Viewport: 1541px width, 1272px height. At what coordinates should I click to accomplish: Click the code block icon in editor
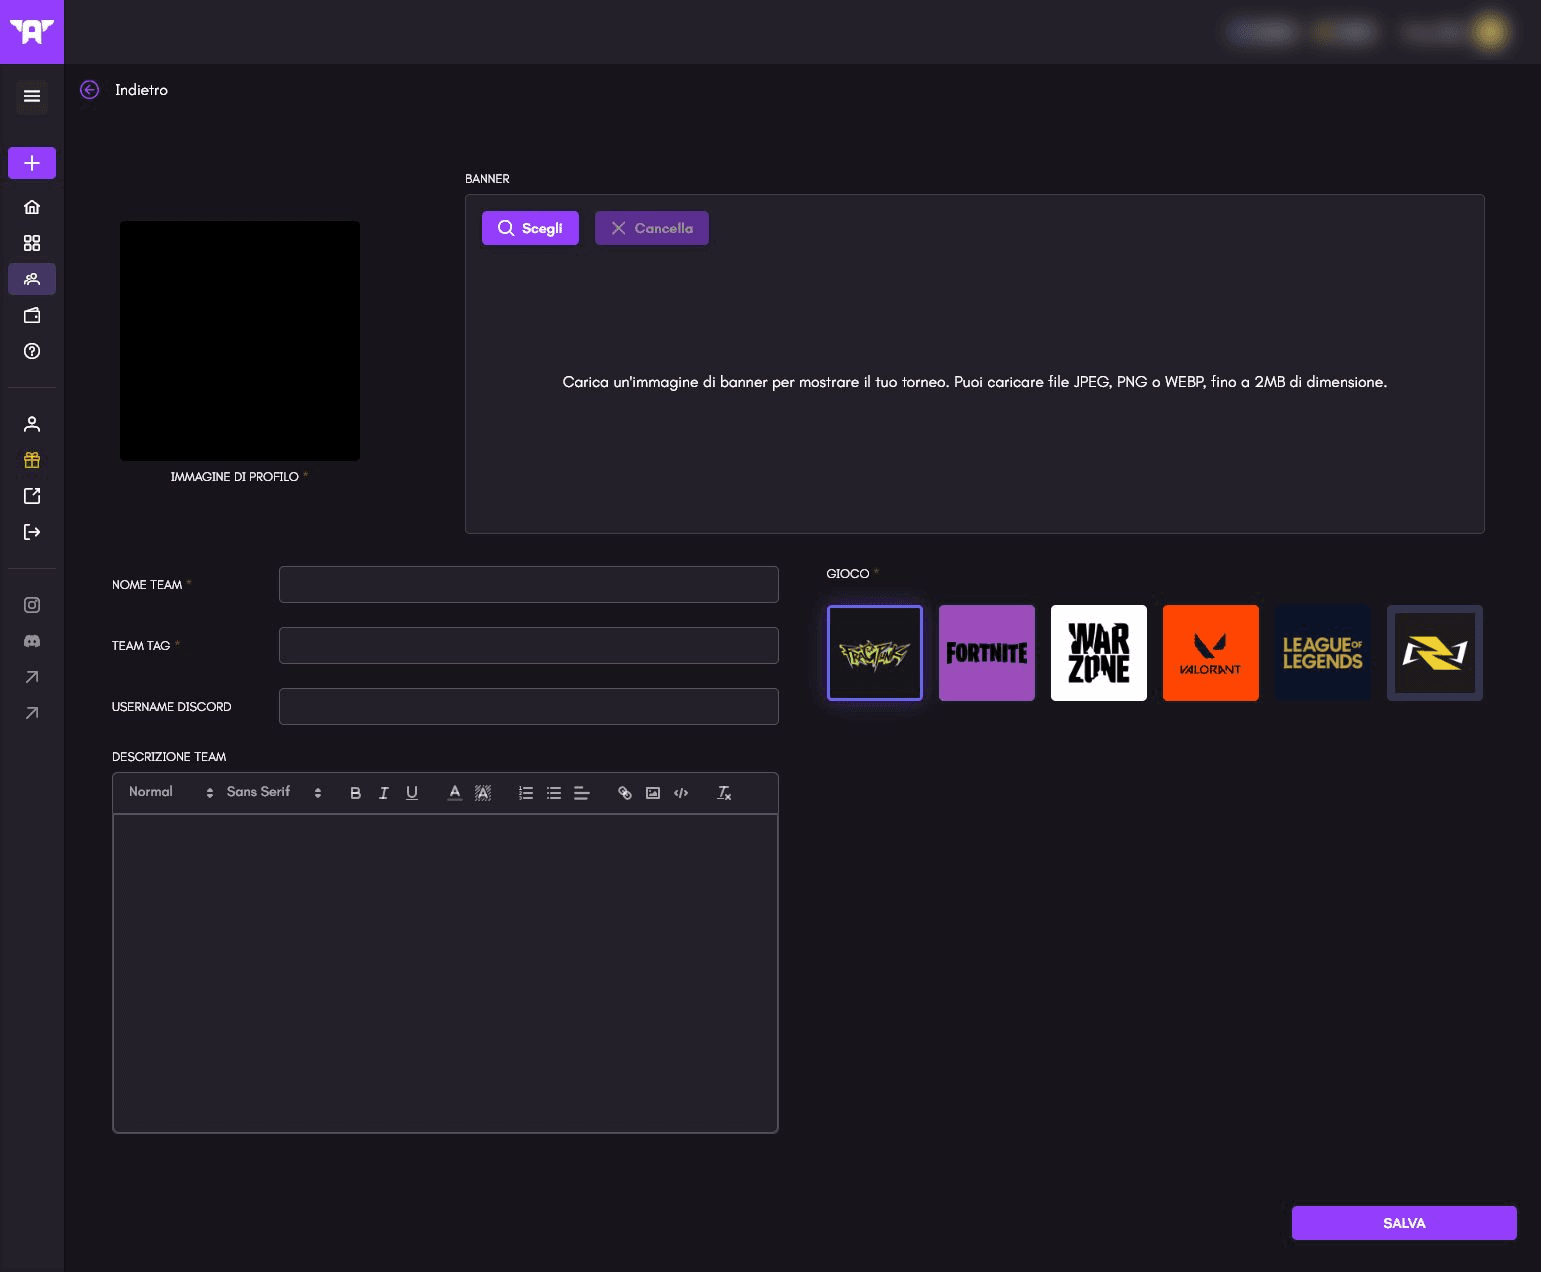click(x=681, y=793)
